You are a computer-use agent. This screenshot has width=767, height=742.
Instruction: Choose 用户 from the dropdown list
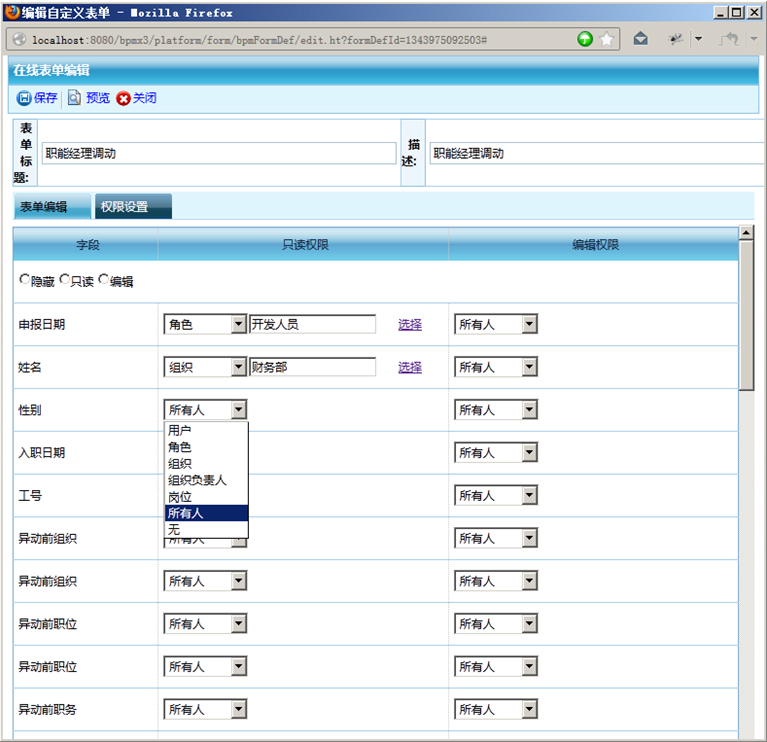pyautogui.click(x=206, y=430)
